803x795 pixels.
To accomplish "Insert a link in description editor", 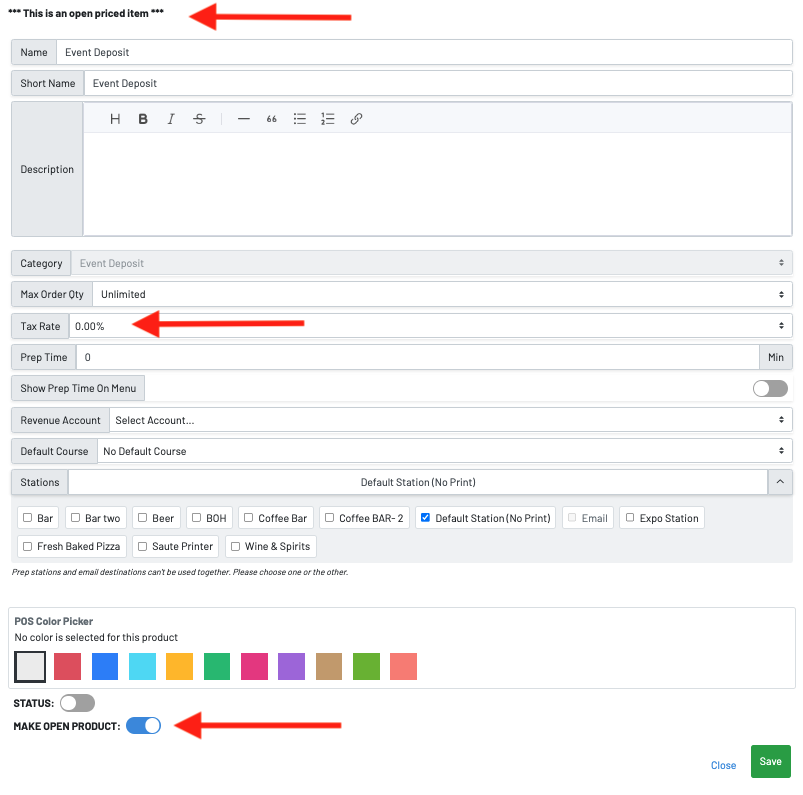I will (x=356, y=119).
